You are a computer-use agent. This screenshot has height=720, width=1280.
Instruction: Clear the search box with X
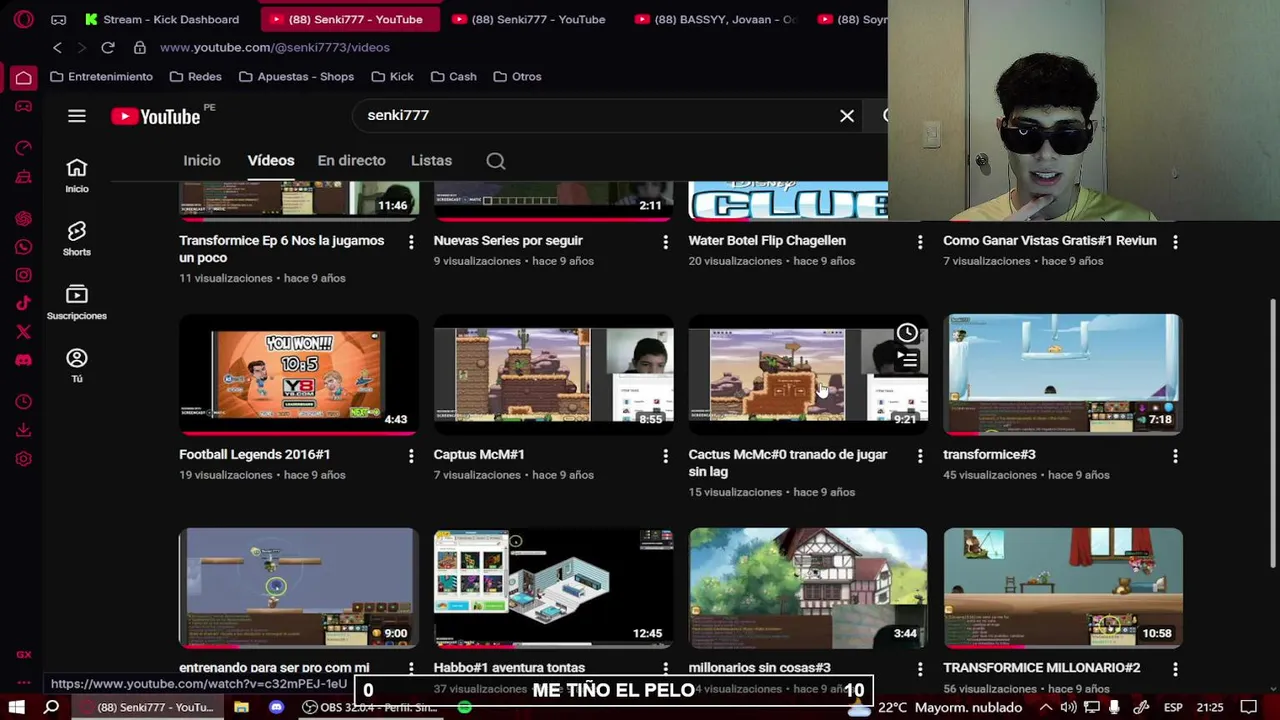847,116
